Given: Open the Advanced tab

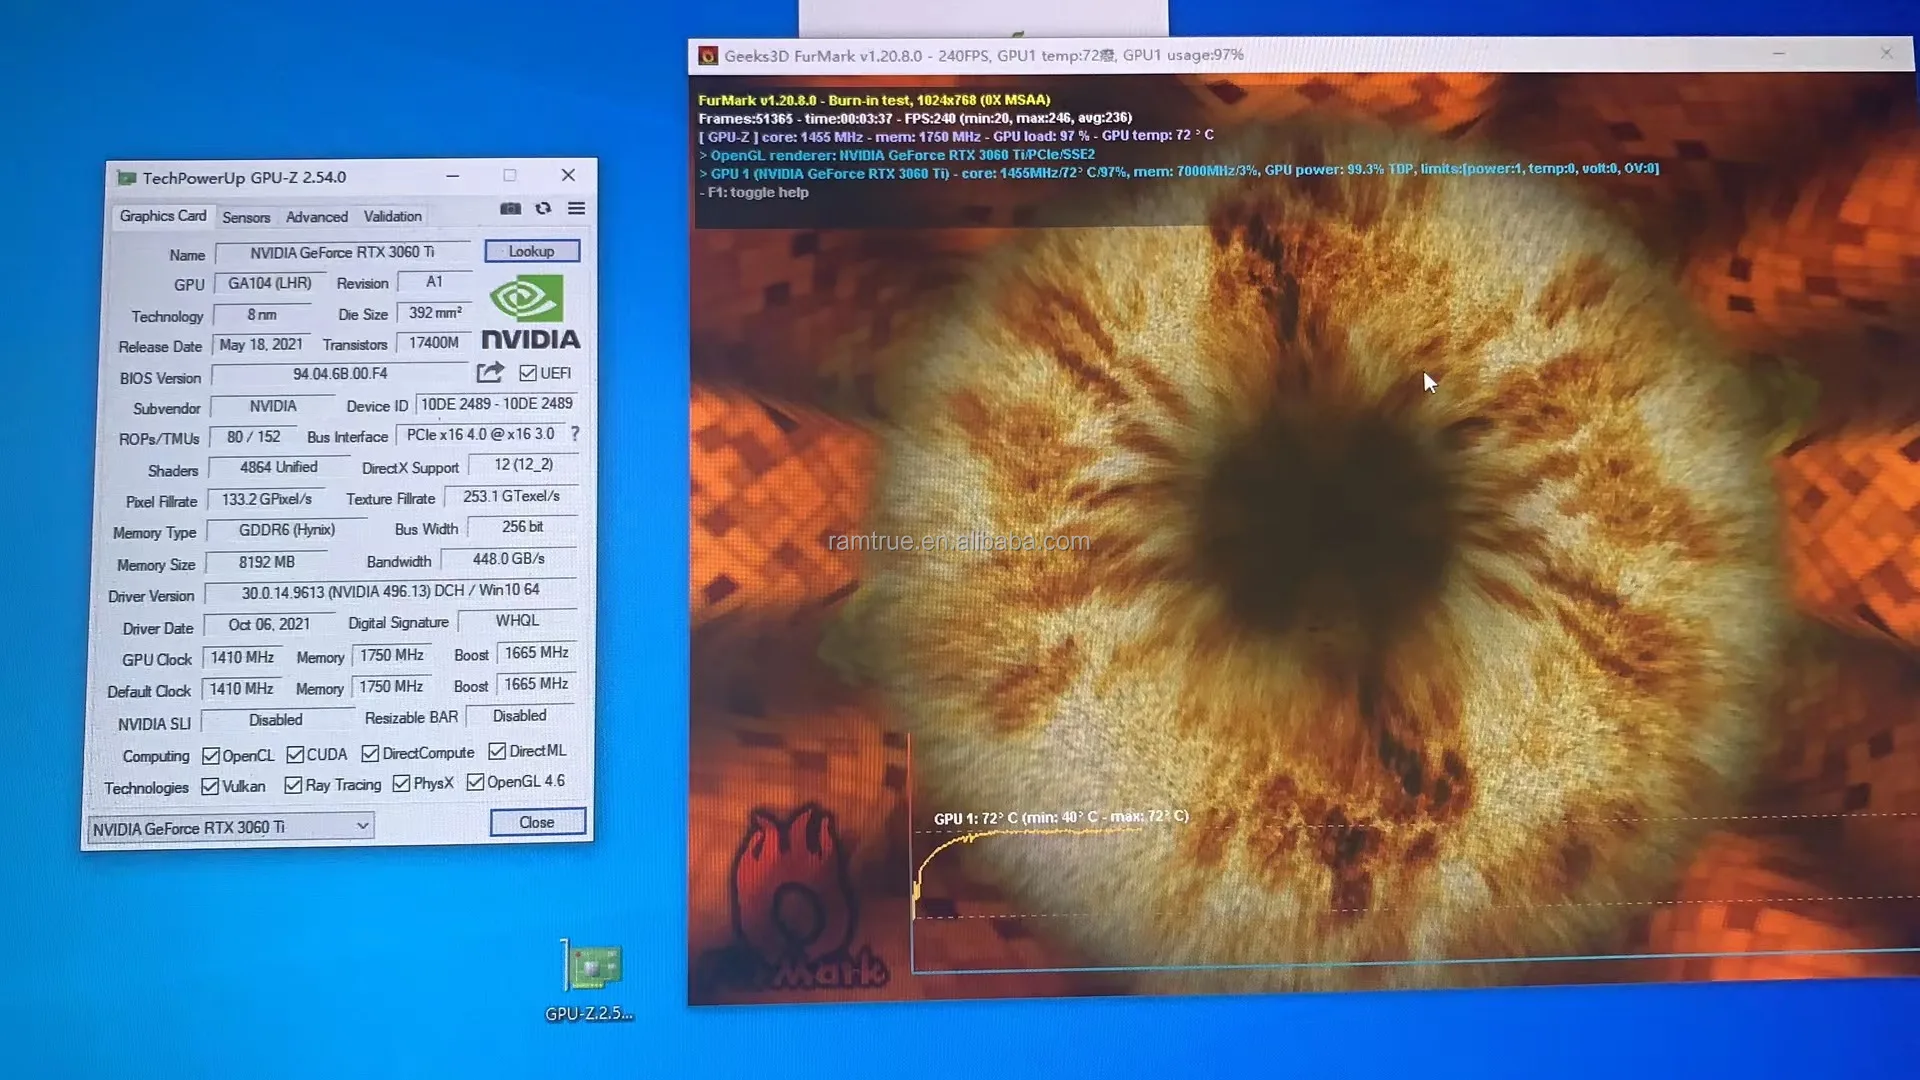Looking at the screenshot, I should tap(316, 217).
